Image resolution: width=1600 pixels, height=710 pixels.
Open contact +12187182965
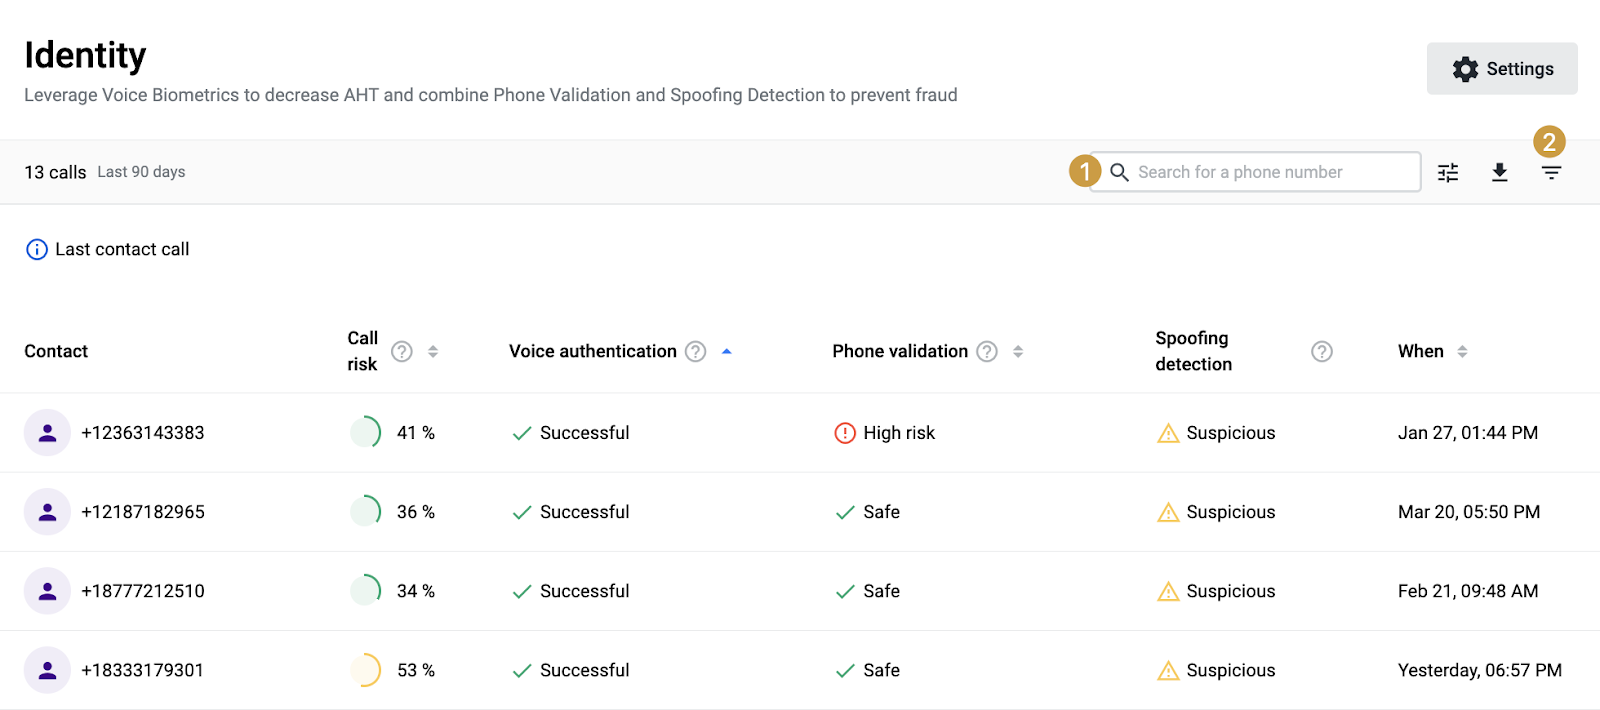[143, 512]
